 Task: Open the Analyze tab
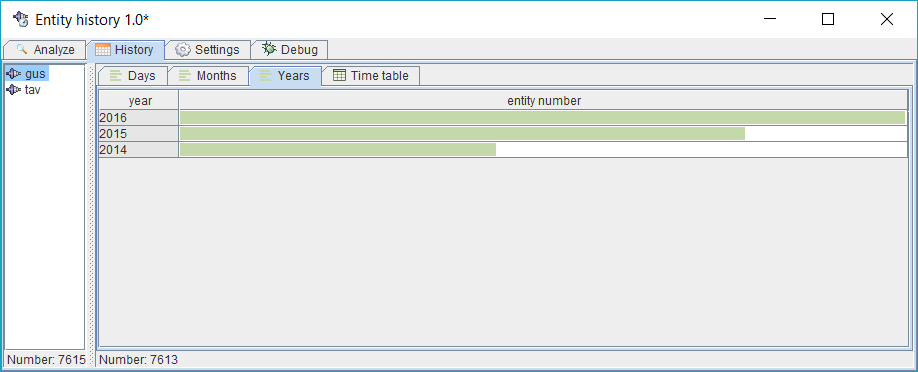pyautogui.click(x=44, y=50)
